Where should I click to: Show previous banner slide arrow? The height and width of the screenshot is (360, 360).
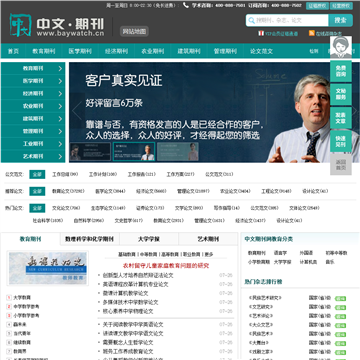[77, 110]
